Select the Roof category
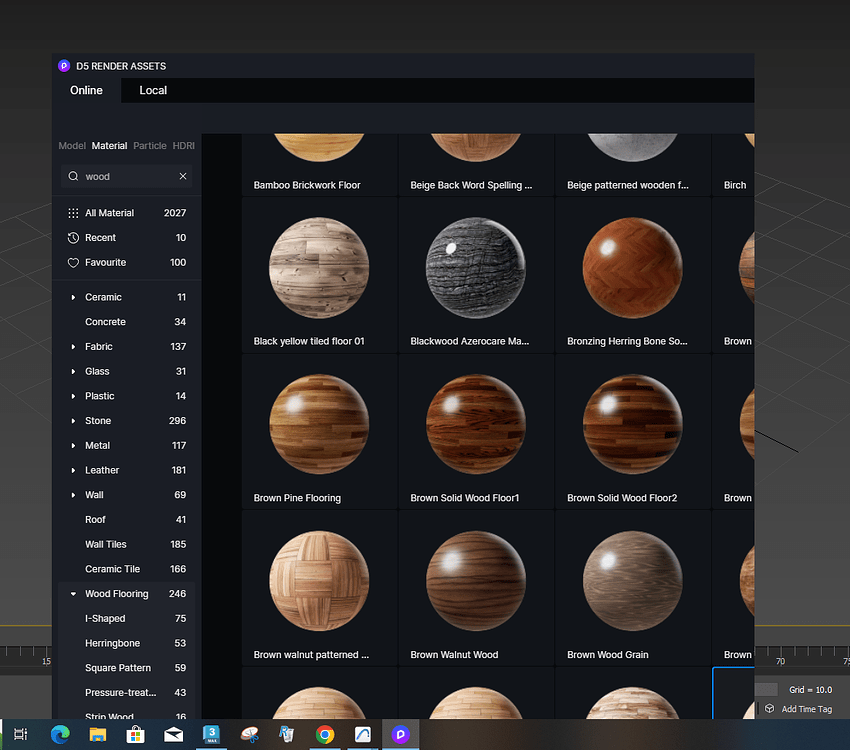Image resolution: width=850 pixels, height=750 pixels. 126,520
